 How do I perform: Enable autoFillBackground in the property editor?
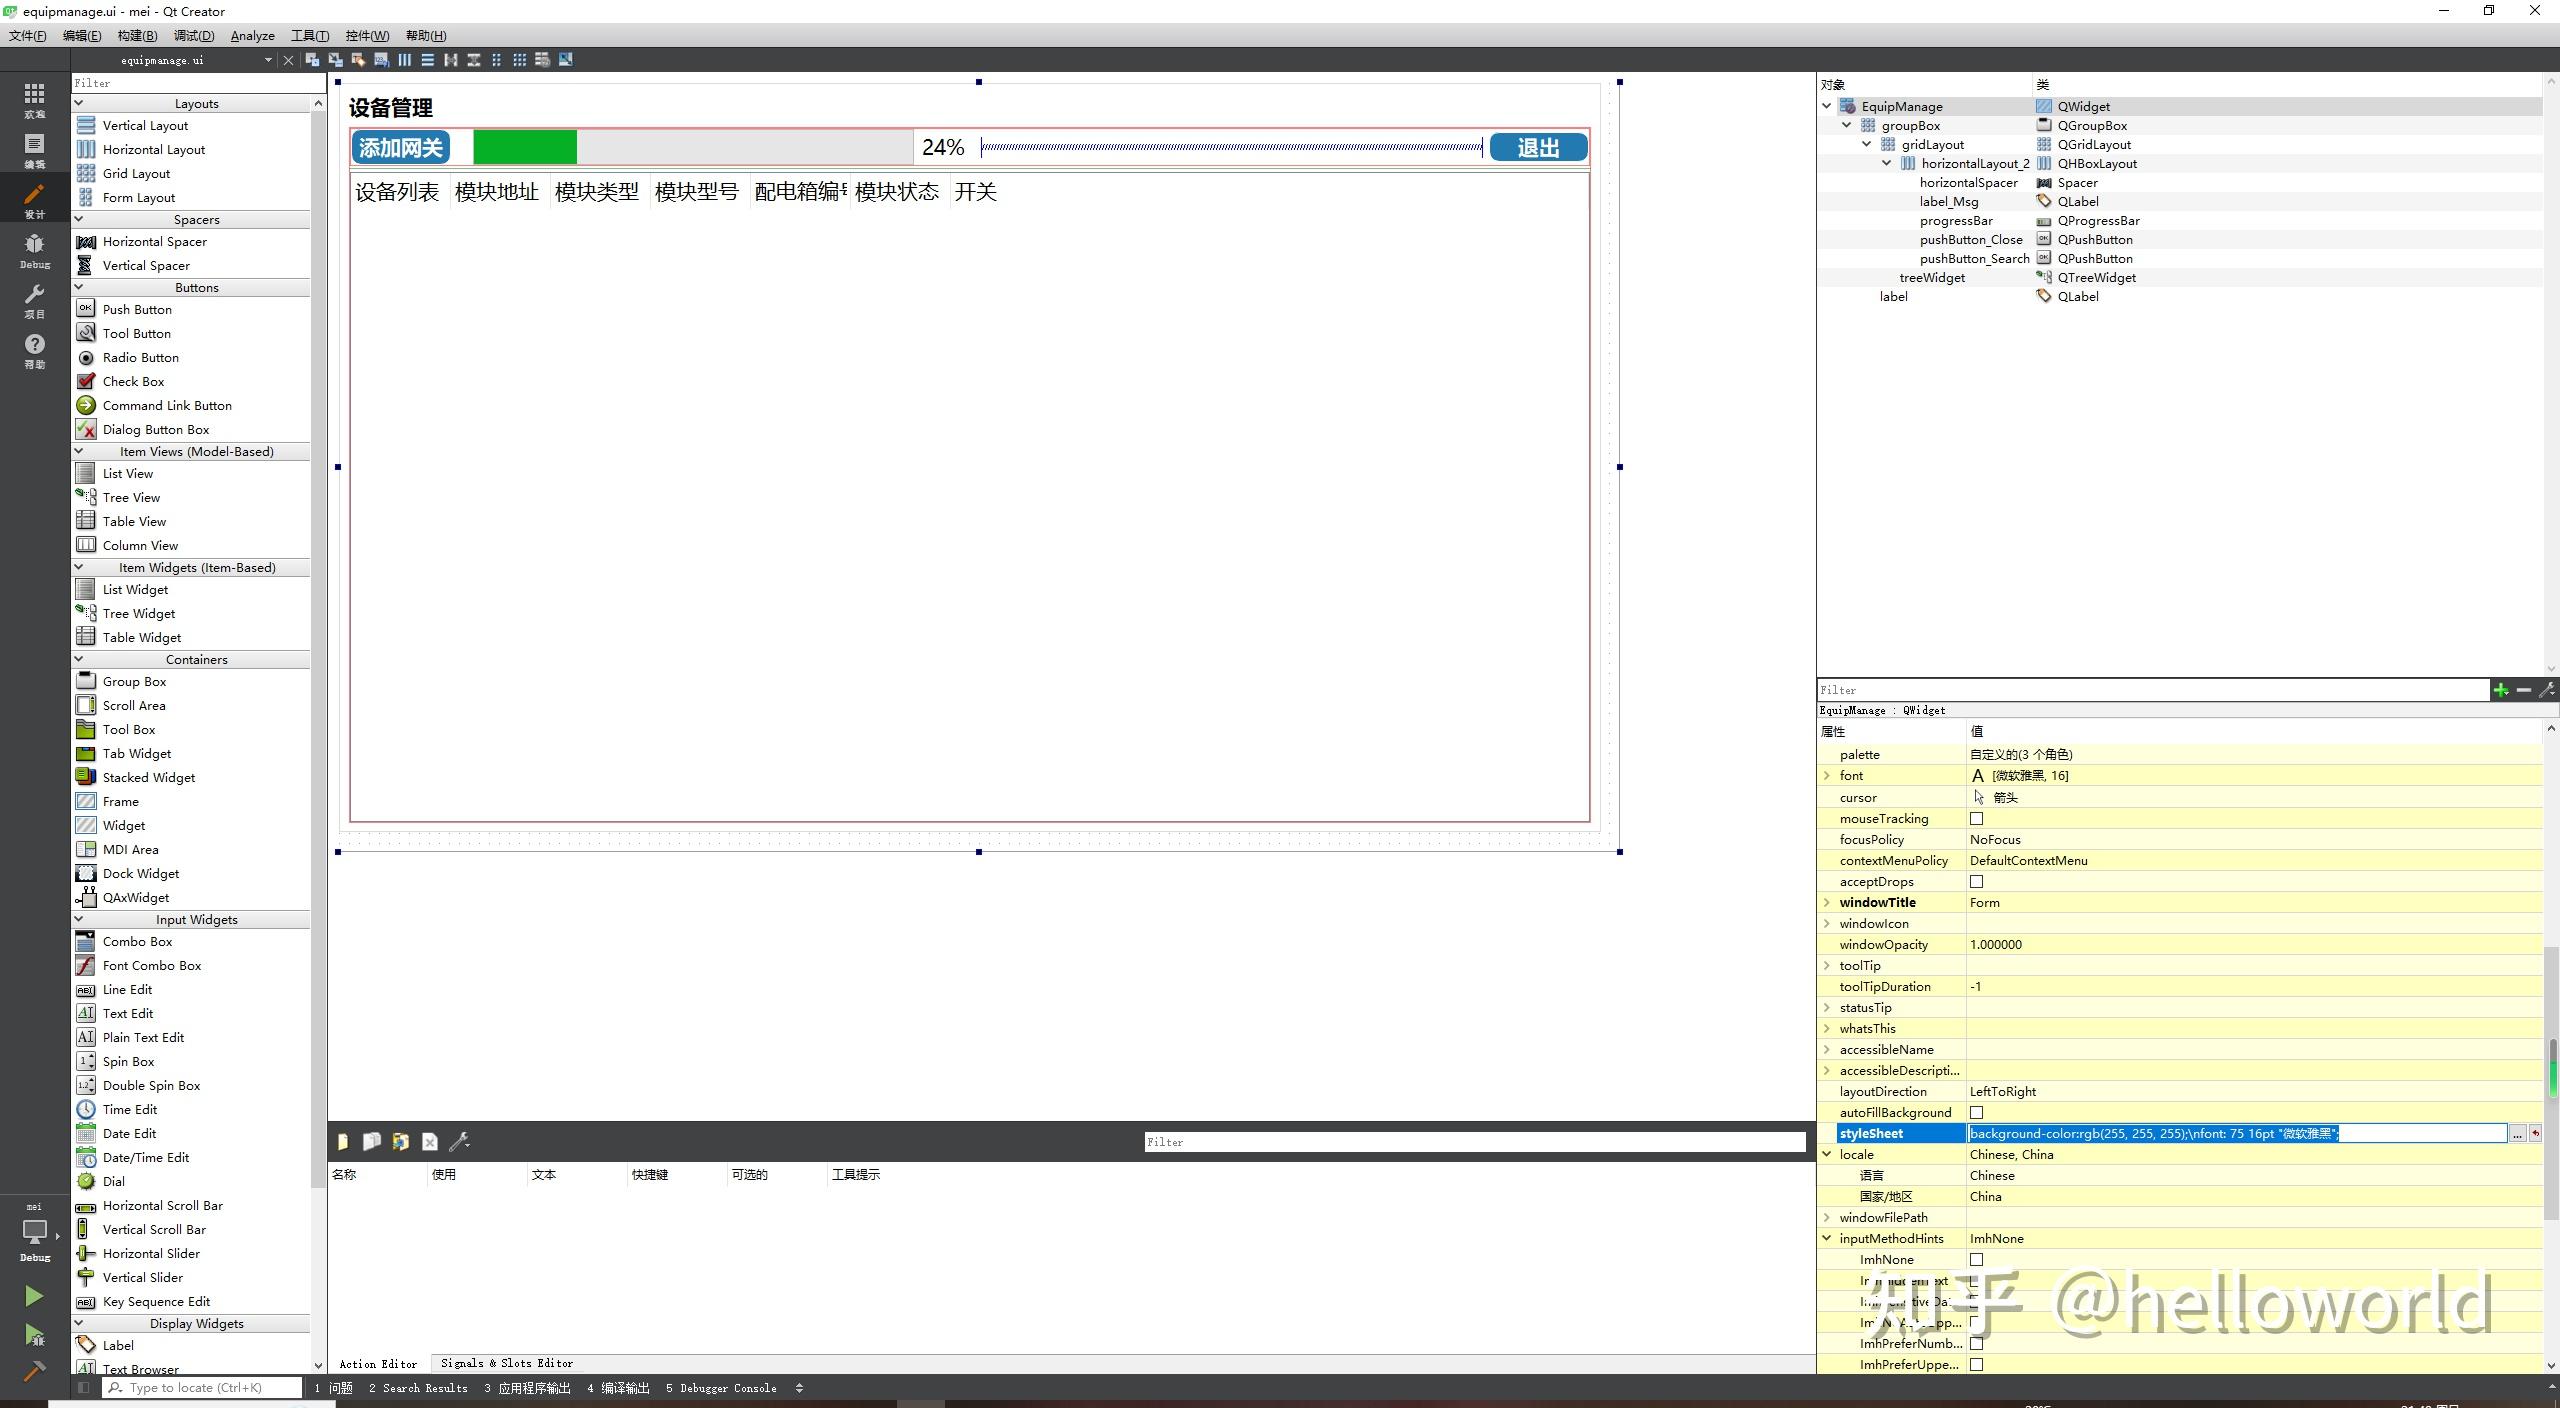(x=1976, y=1112)
